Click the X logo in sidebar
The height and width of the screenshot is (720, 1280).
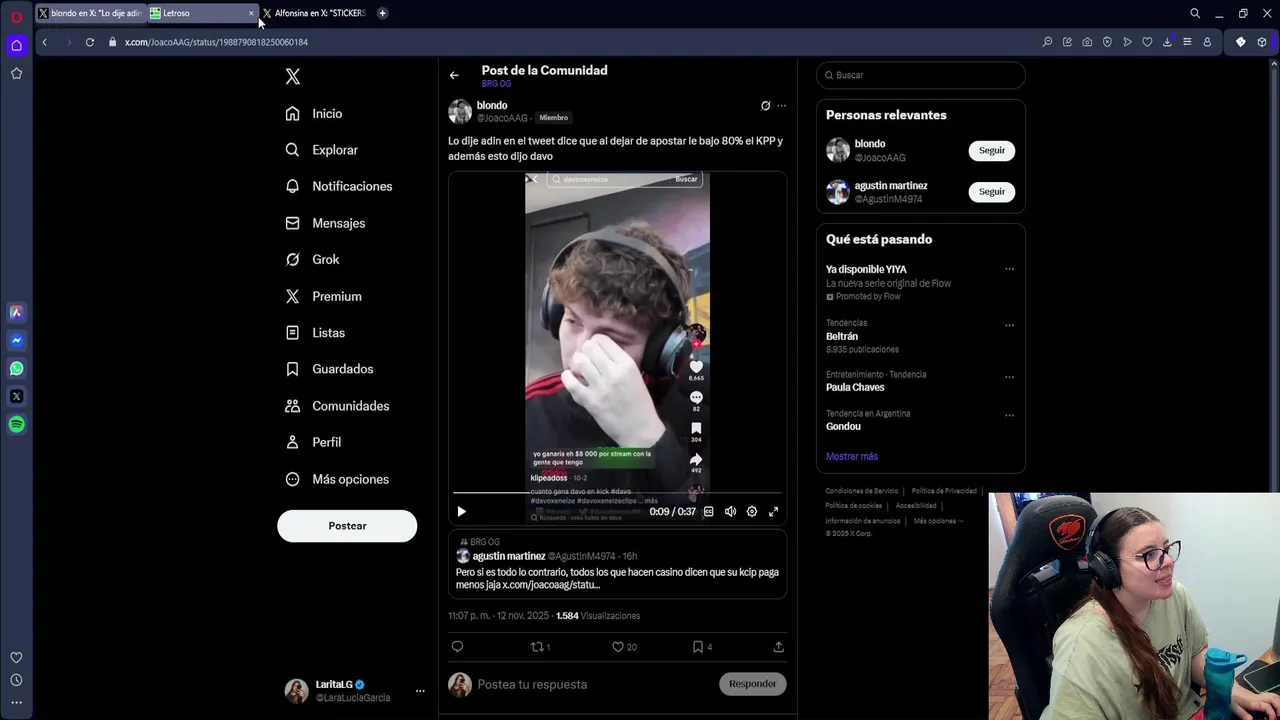292,76
